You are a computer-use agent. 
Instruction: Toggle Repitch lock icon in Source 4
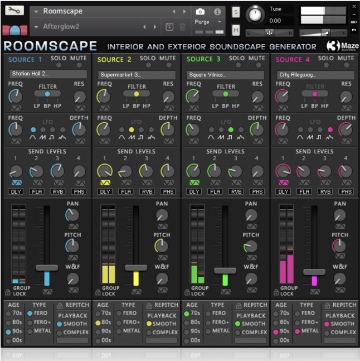click(x=327, y=305)
